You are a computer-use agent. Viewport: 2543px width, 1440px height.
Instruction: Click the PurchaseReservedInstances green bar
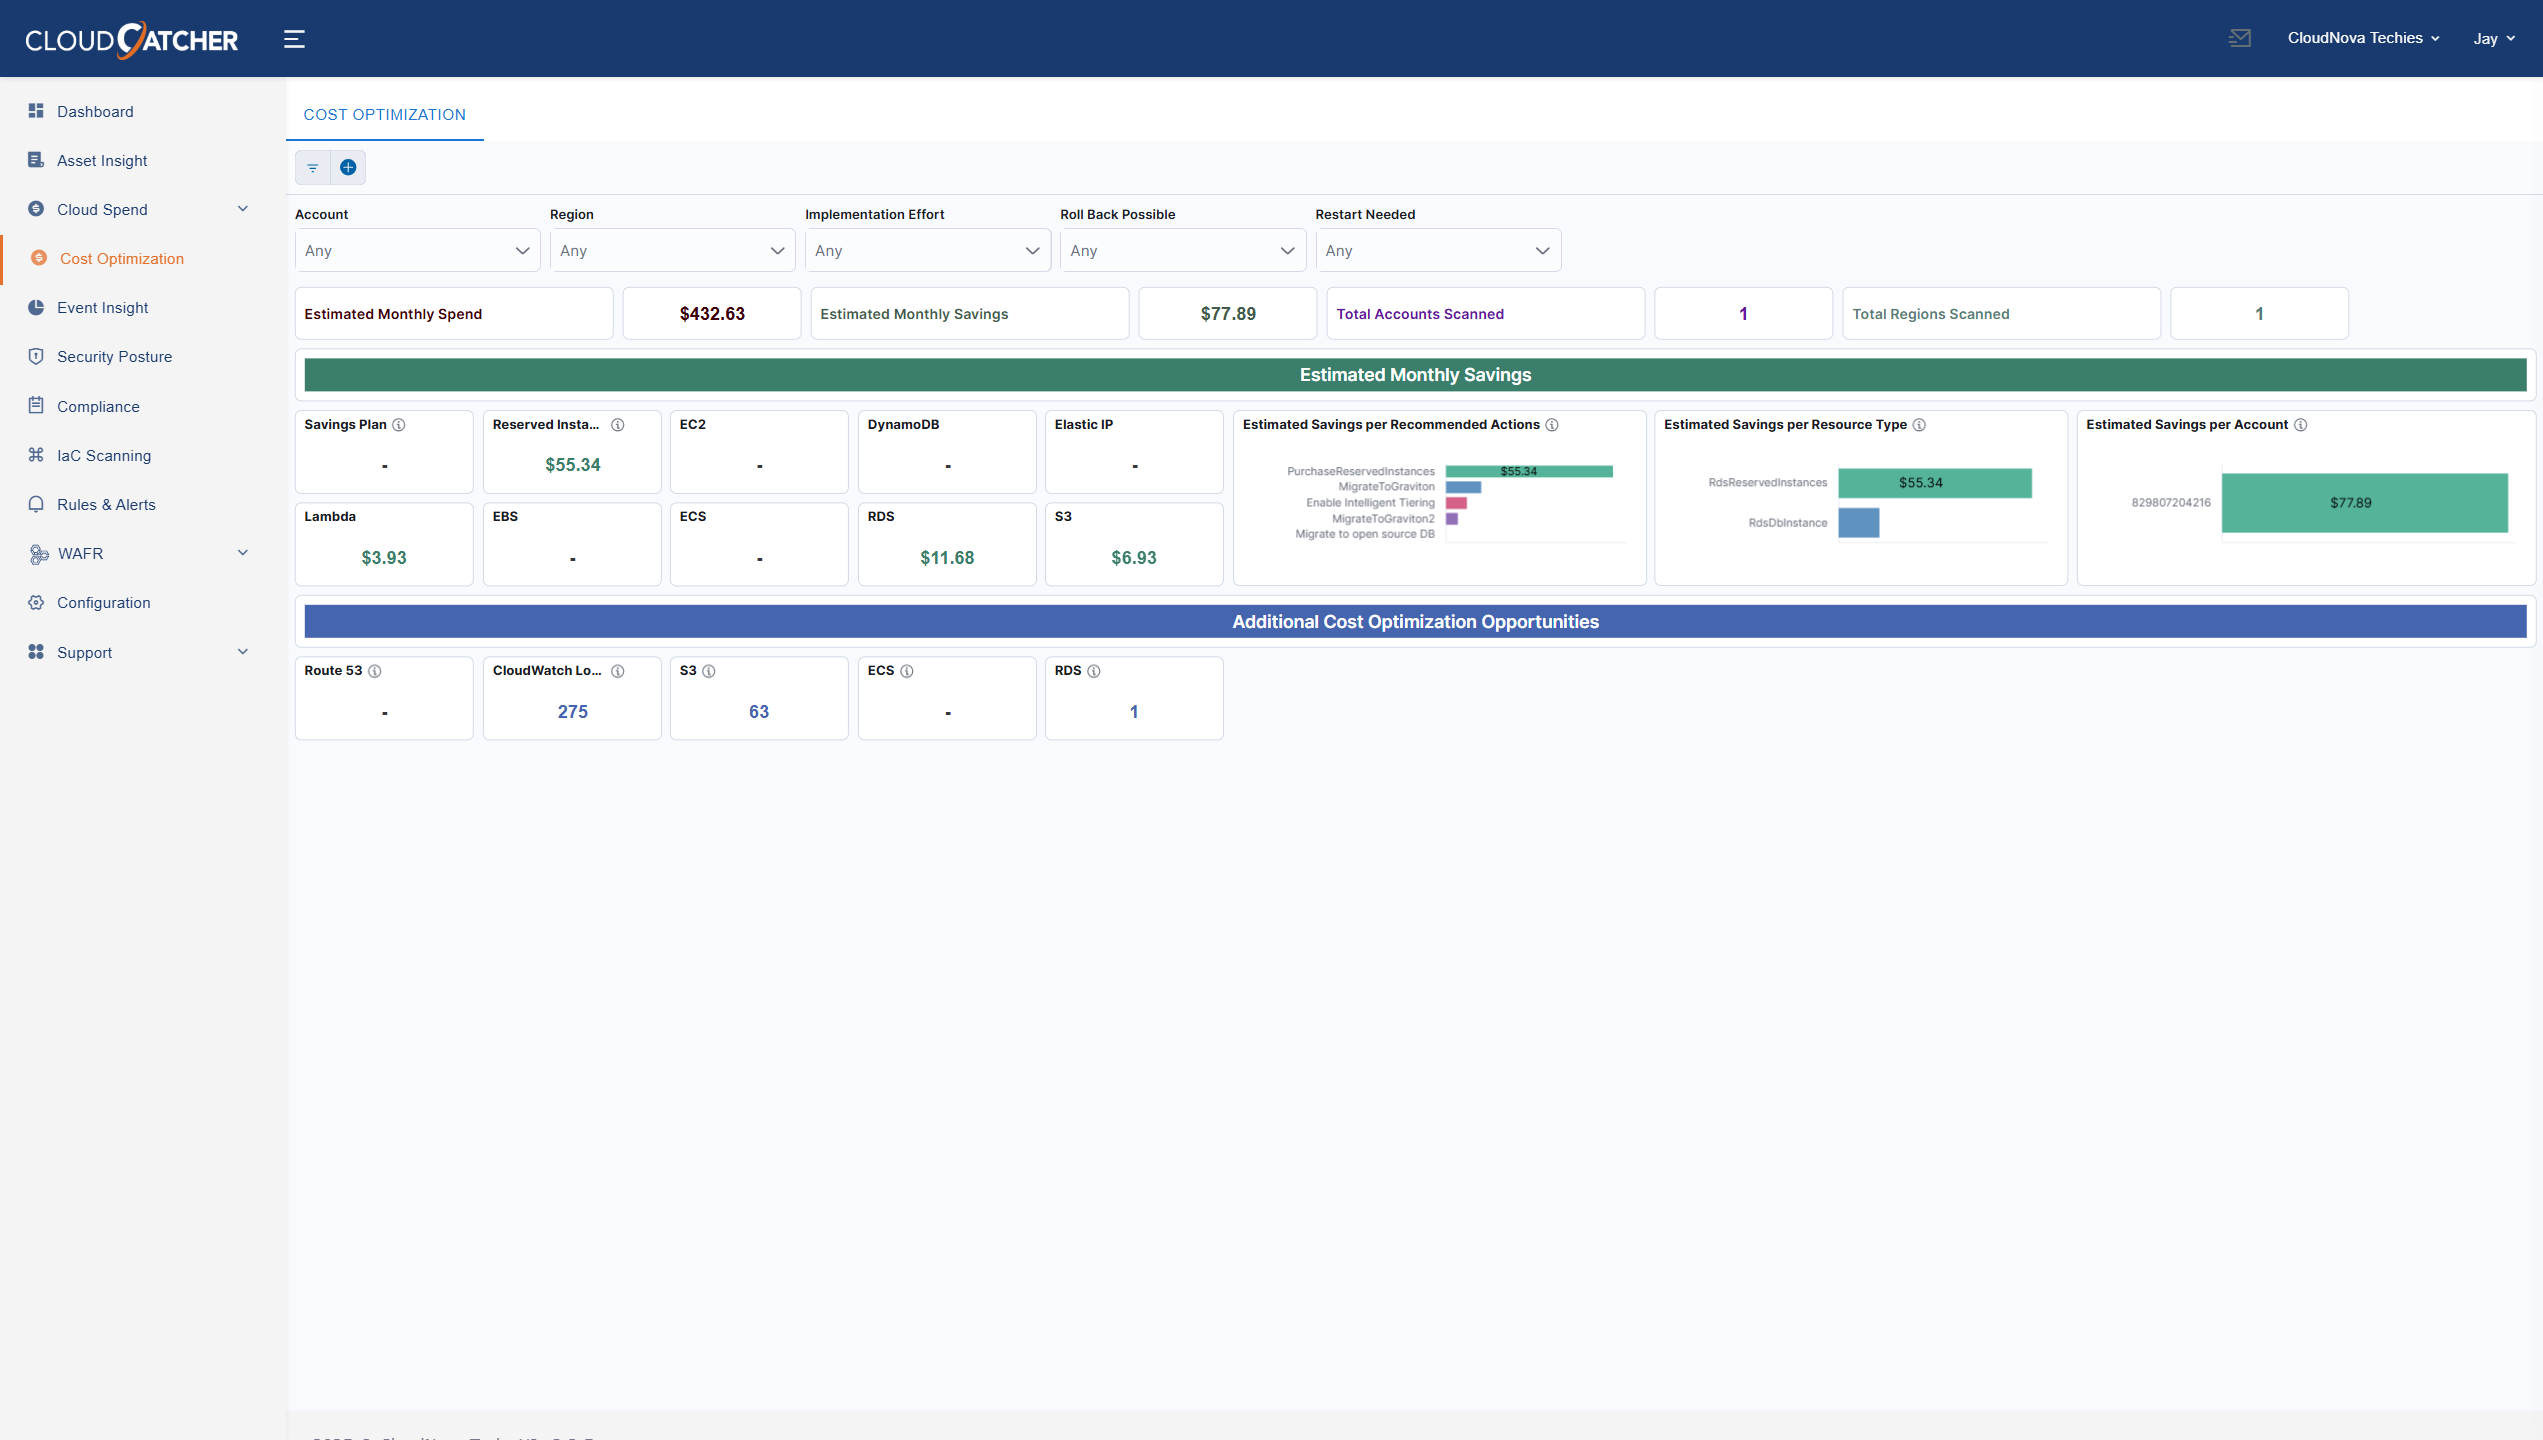(x=1529, y=471)
